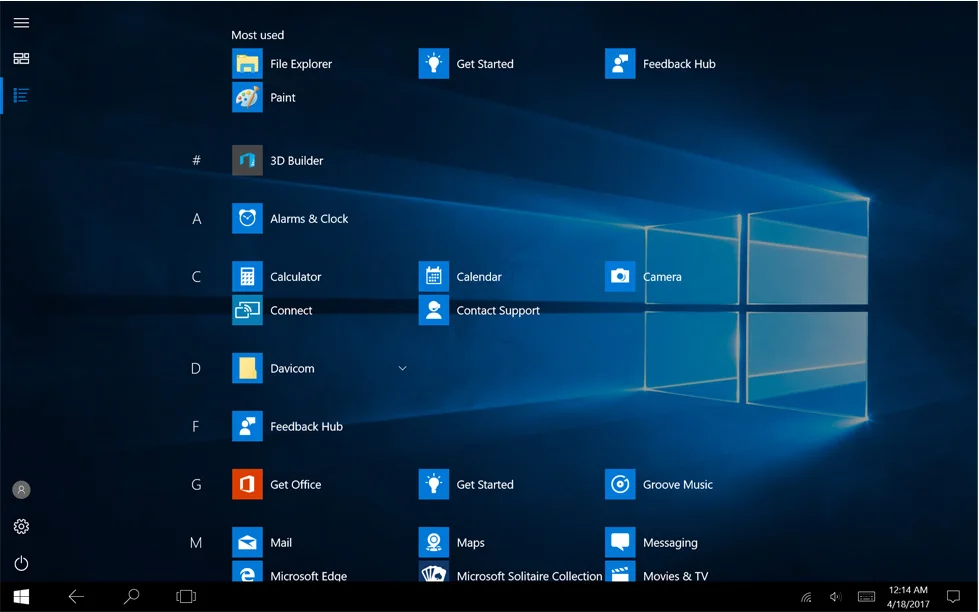Image resolution: width=979 pixels, height=612 pixels.
Task: Open Task View on taskbar
Action: [186, 597]
